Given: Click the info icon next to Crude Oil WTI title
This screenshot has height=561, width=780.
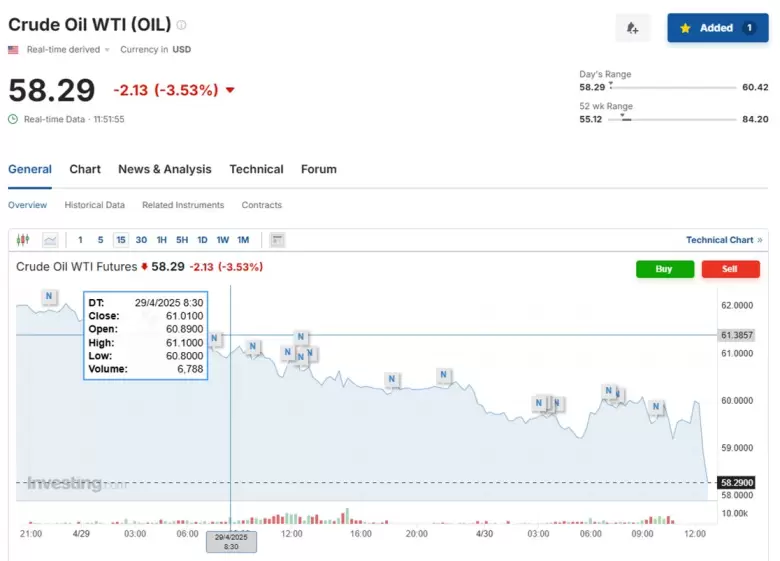Looking at the screenshot, I should (x=182, y=25).
